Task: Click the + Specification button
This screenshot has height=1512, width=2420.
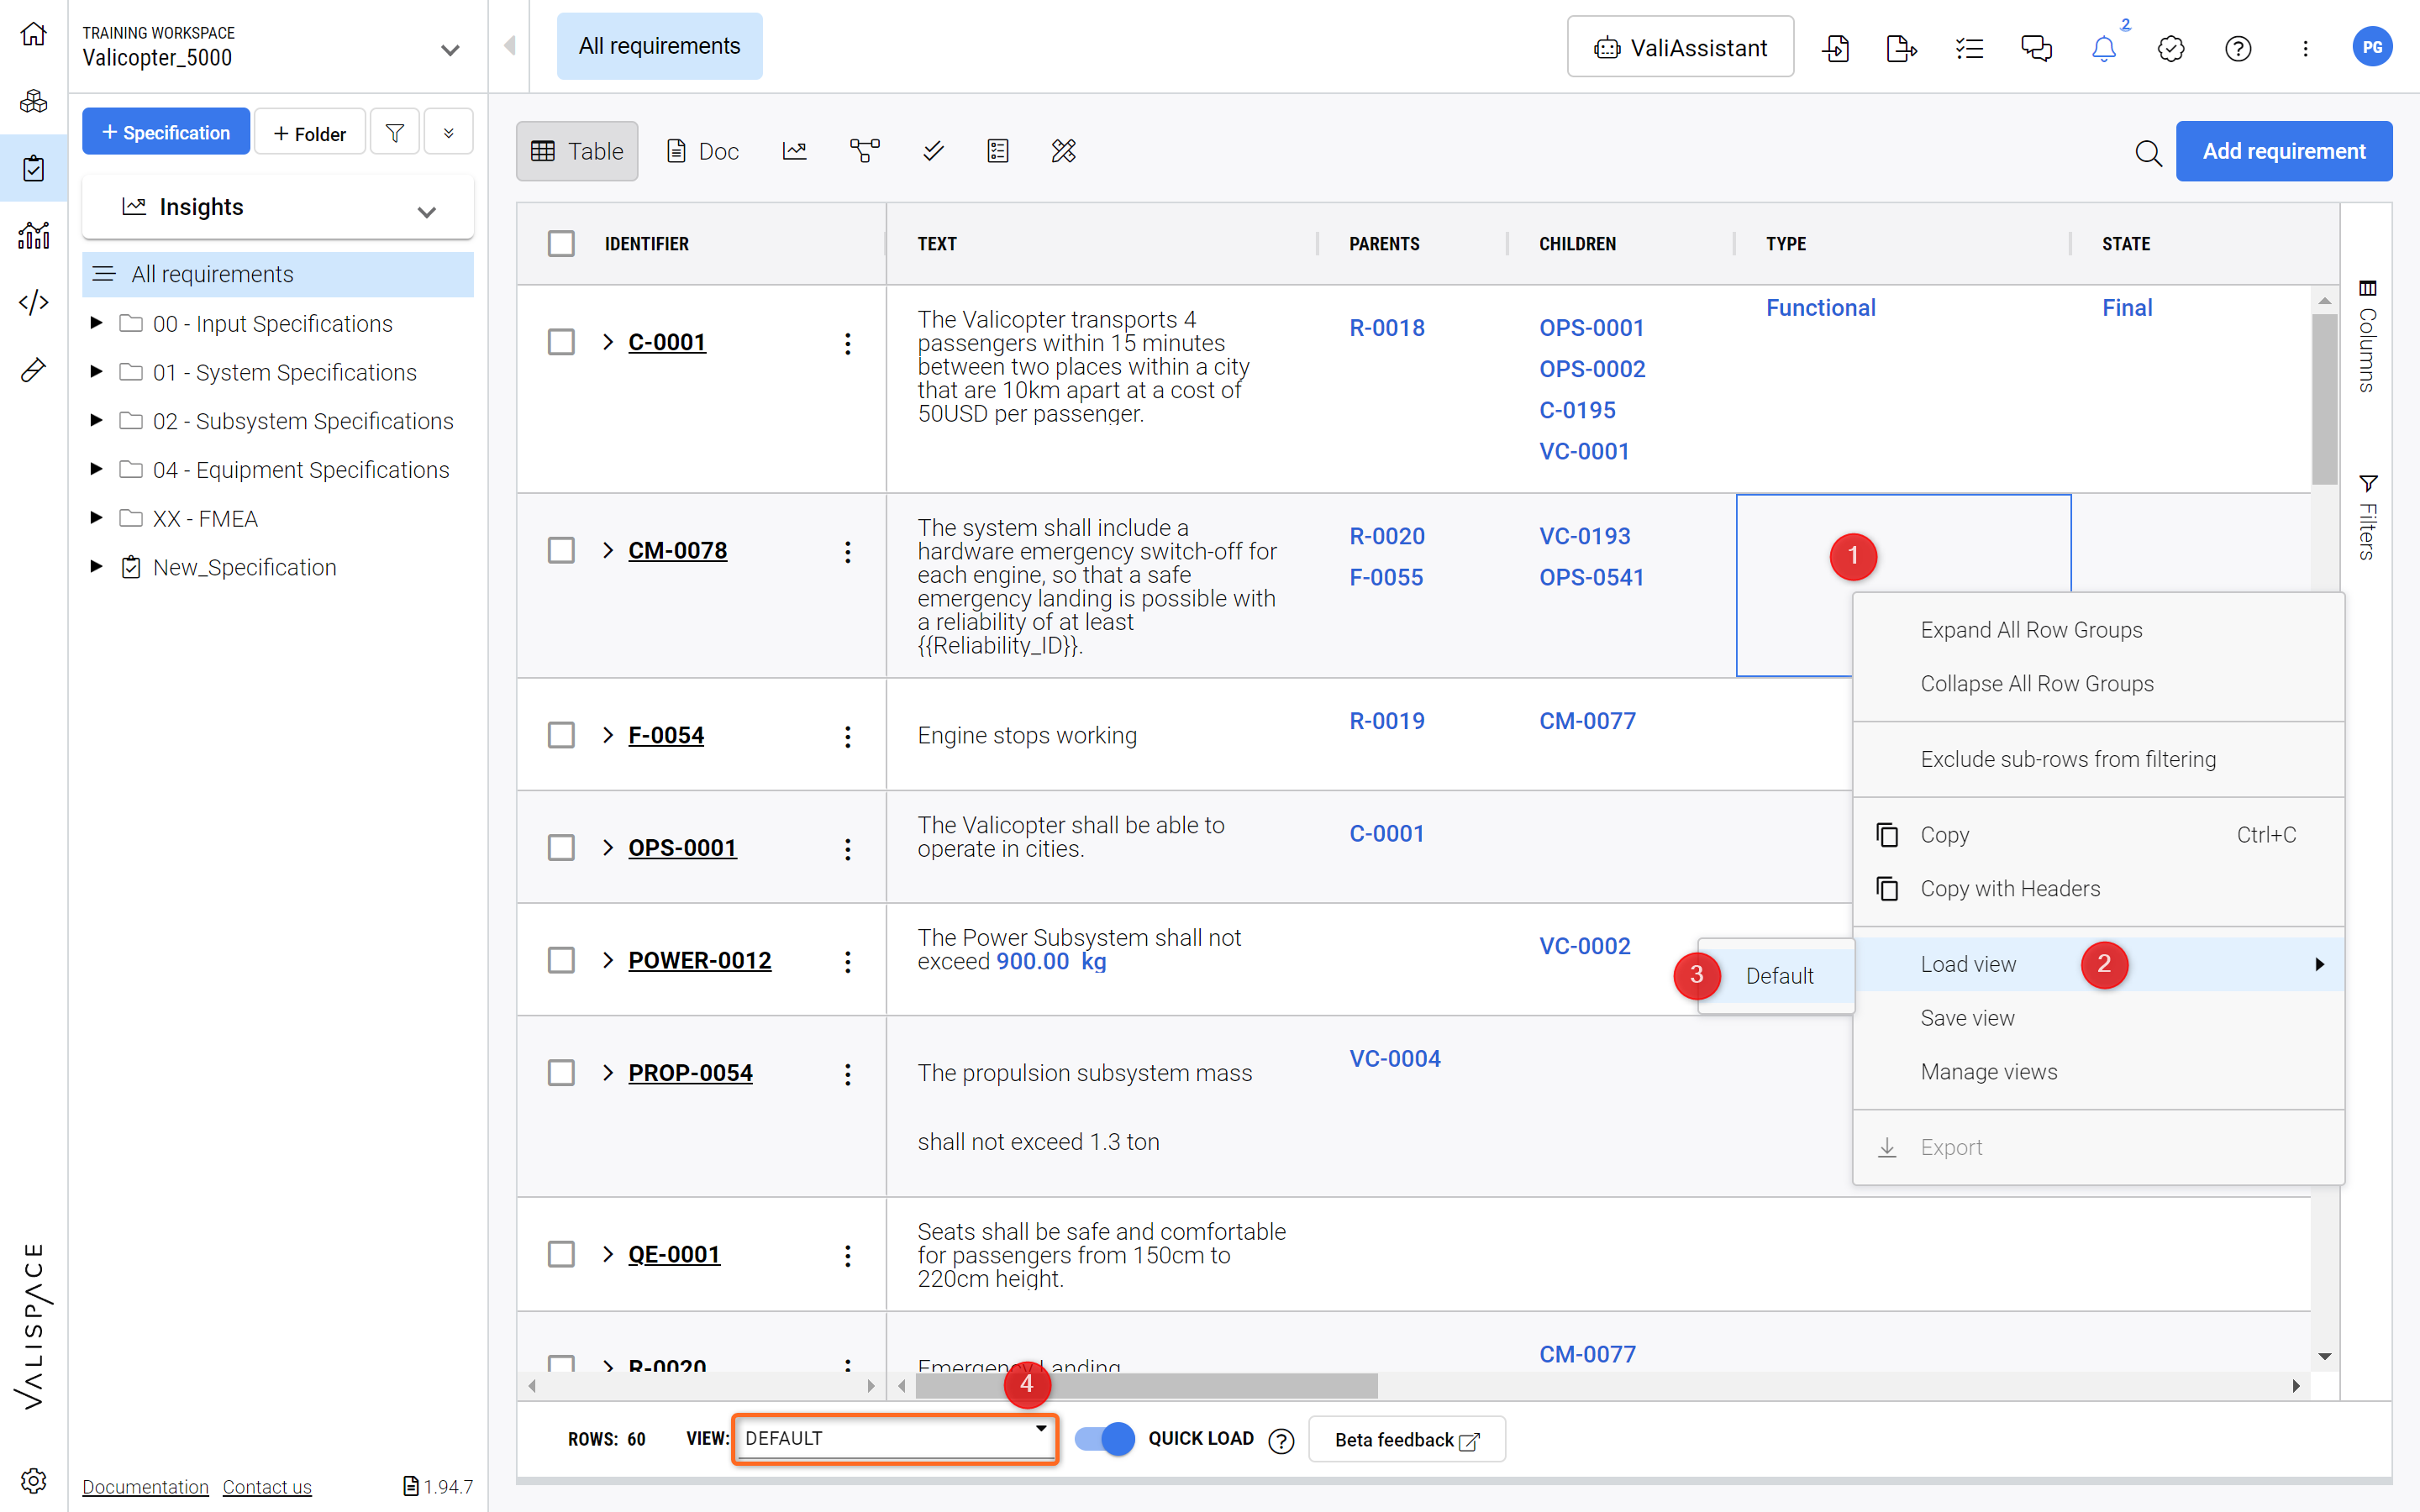Action: click(166, 132)
